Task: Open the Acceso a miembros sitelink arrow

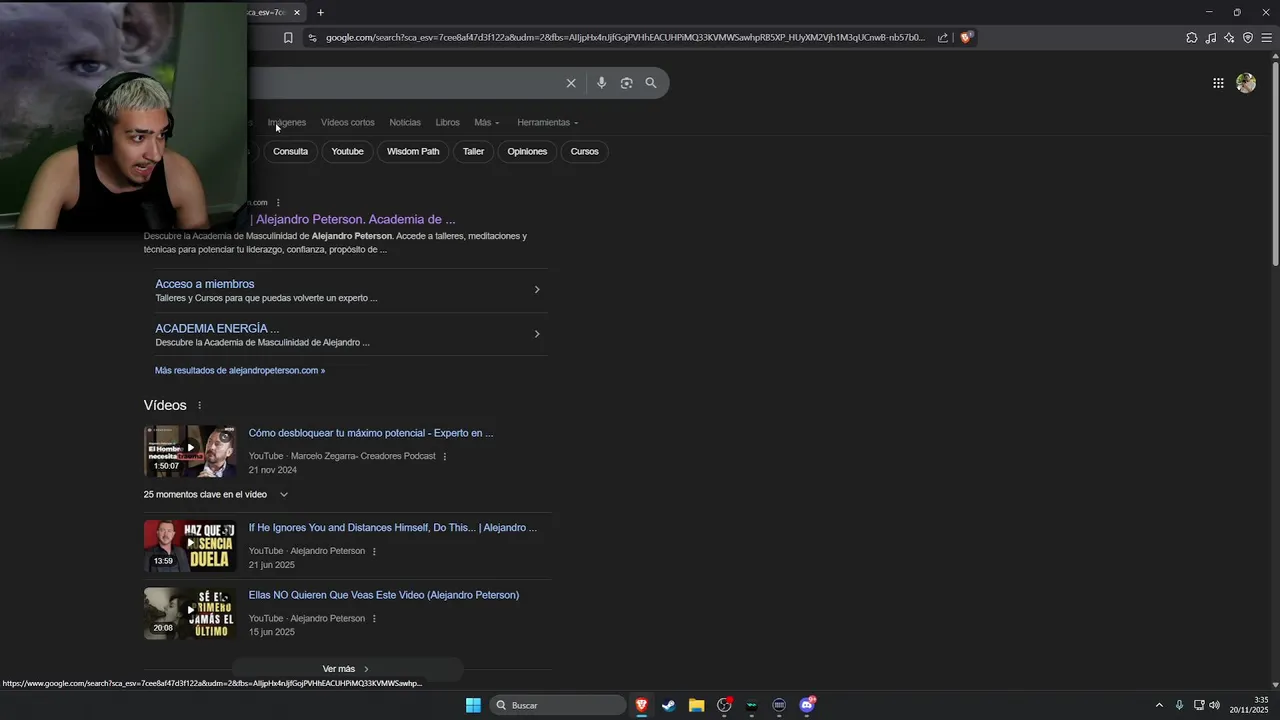Action: pos(537,290)
